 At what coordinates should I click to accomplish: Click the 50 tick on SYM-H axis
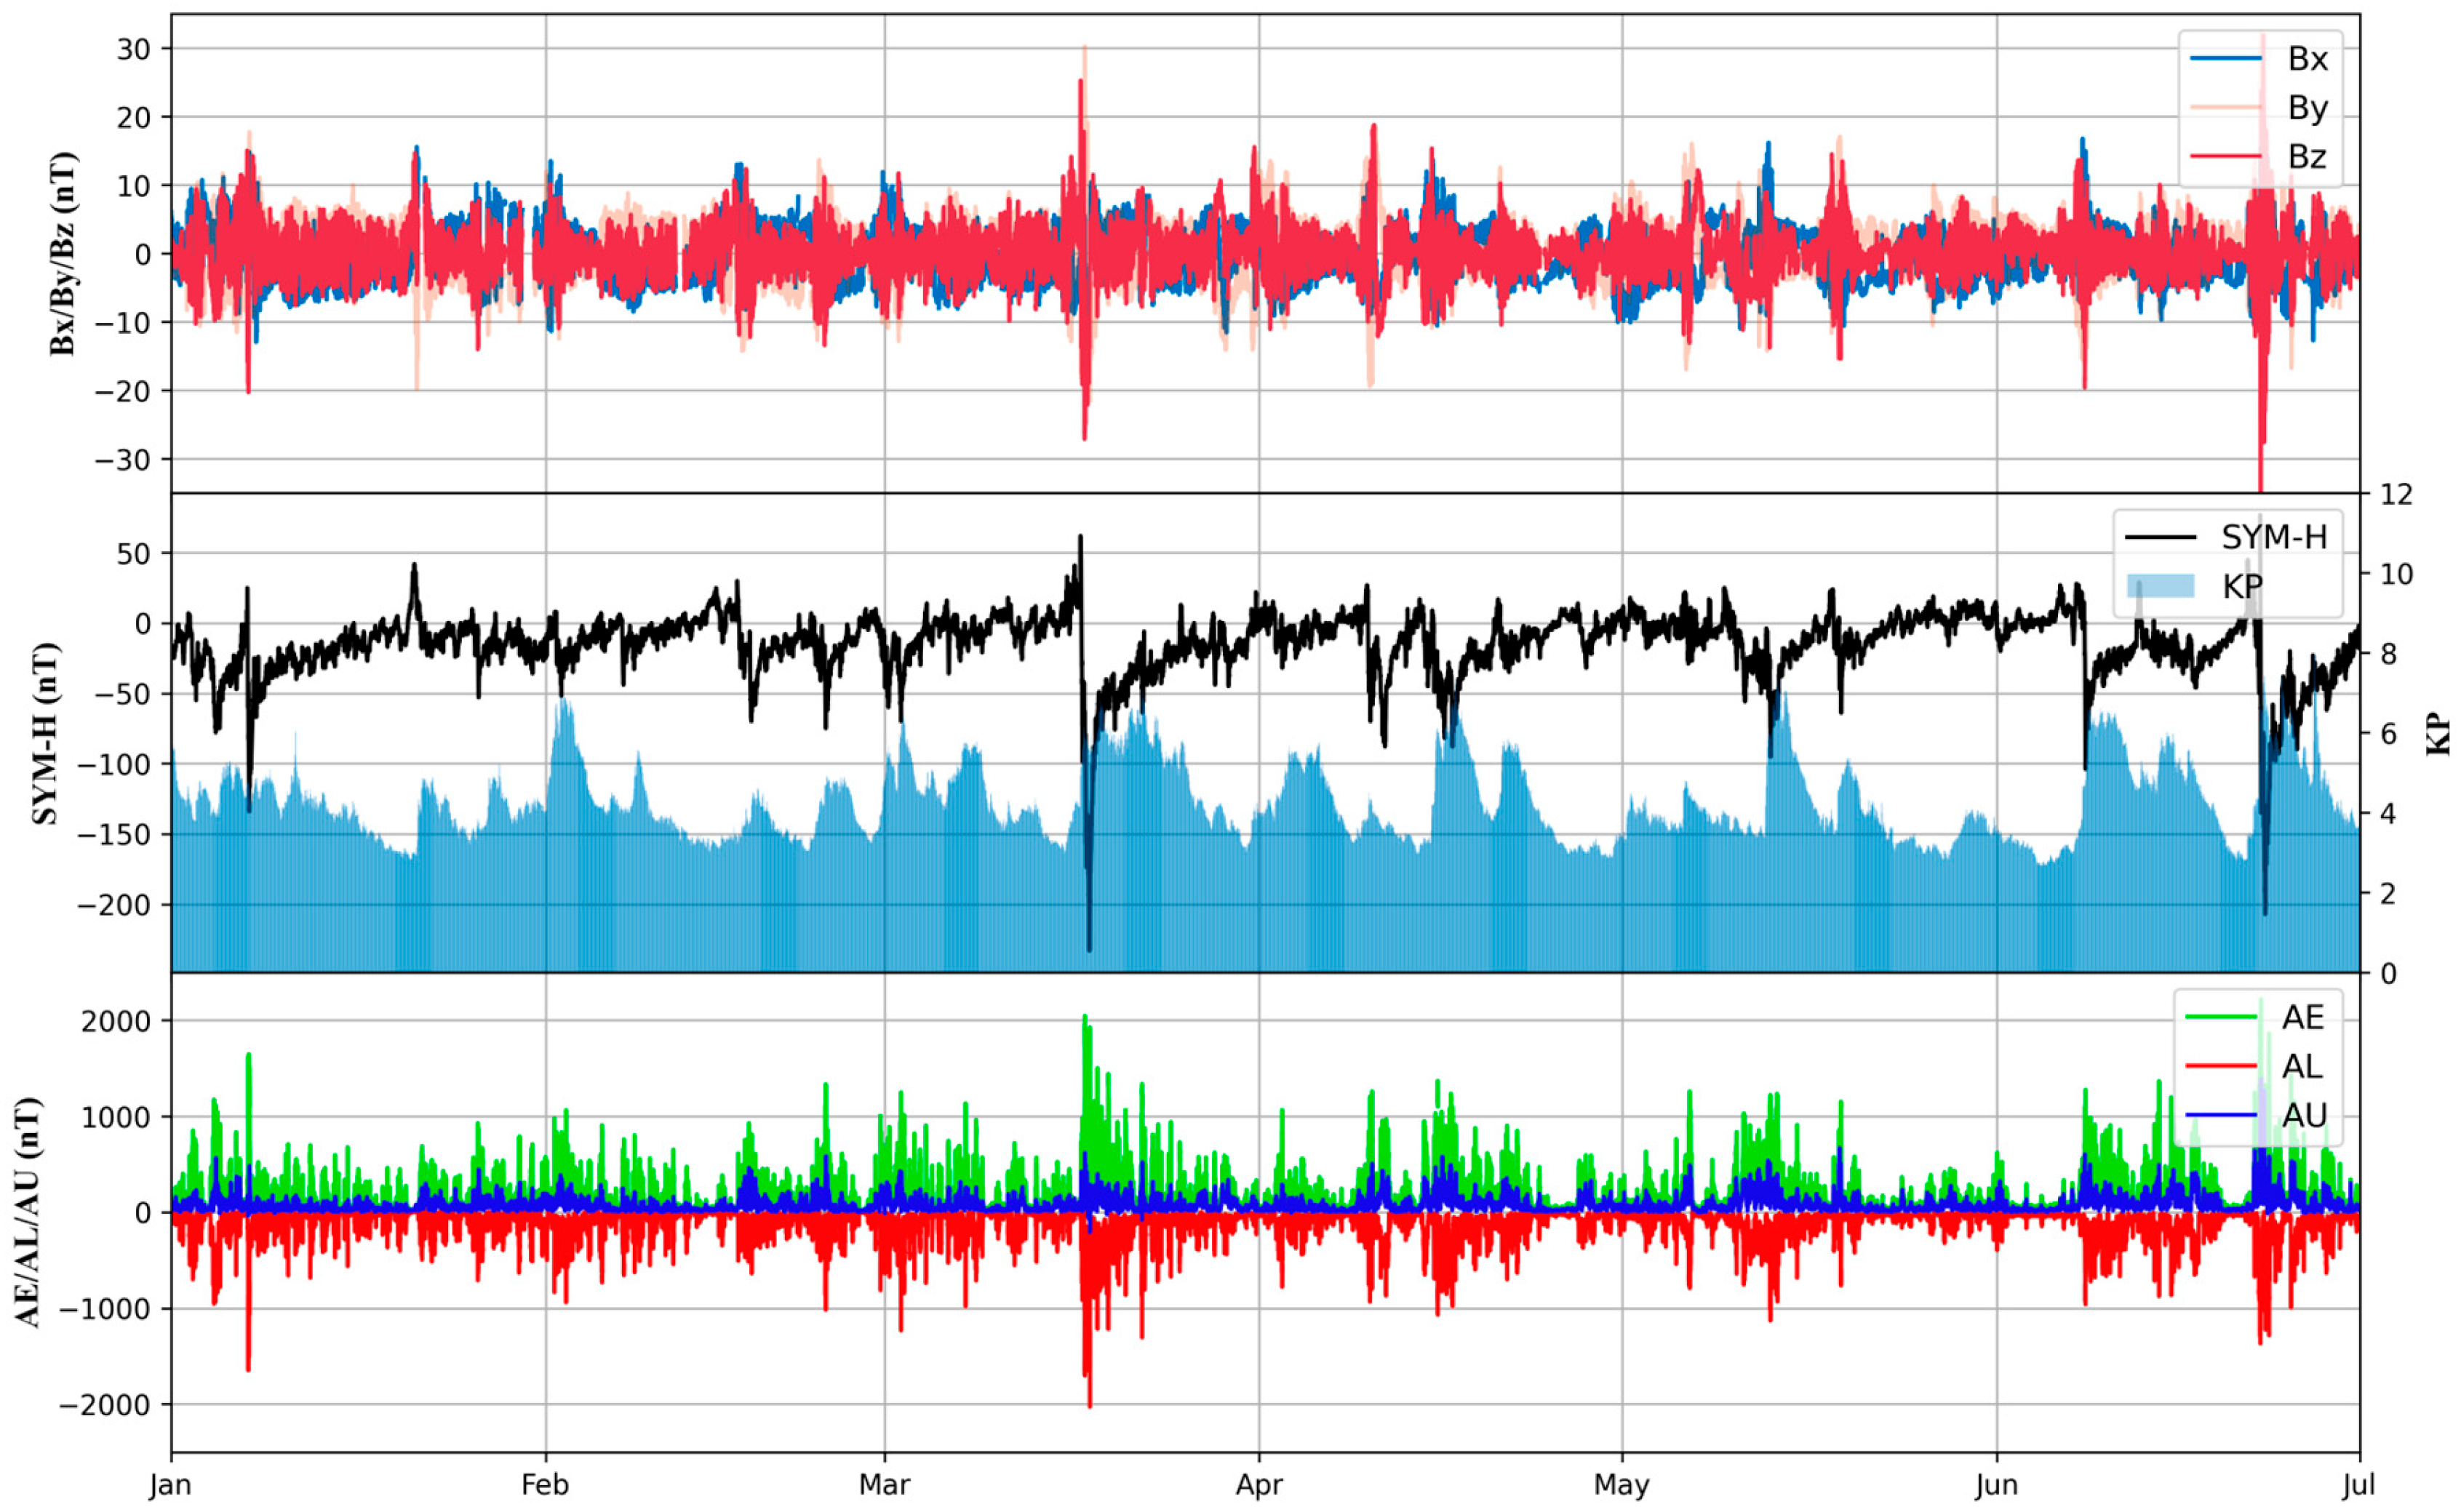tap(133, 553)
